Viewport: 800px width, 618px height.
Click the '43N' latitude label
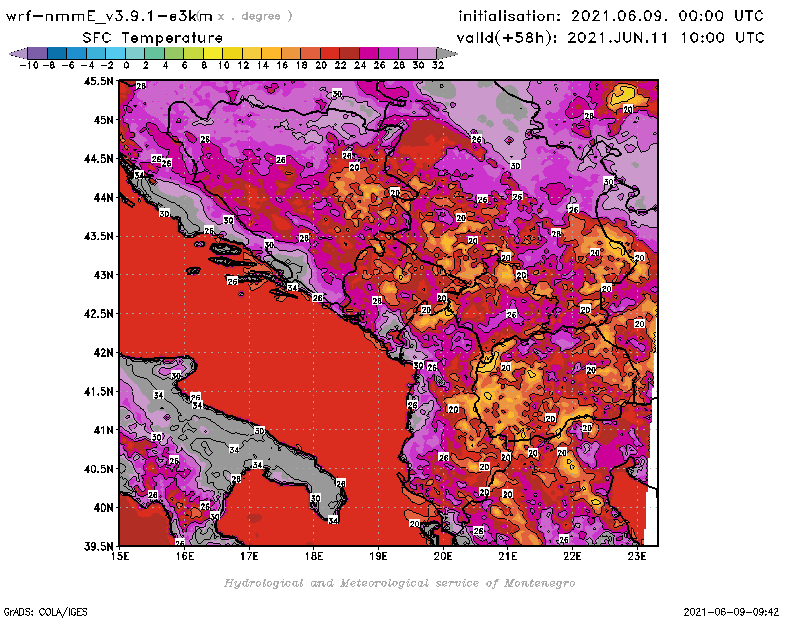[103, 275]
